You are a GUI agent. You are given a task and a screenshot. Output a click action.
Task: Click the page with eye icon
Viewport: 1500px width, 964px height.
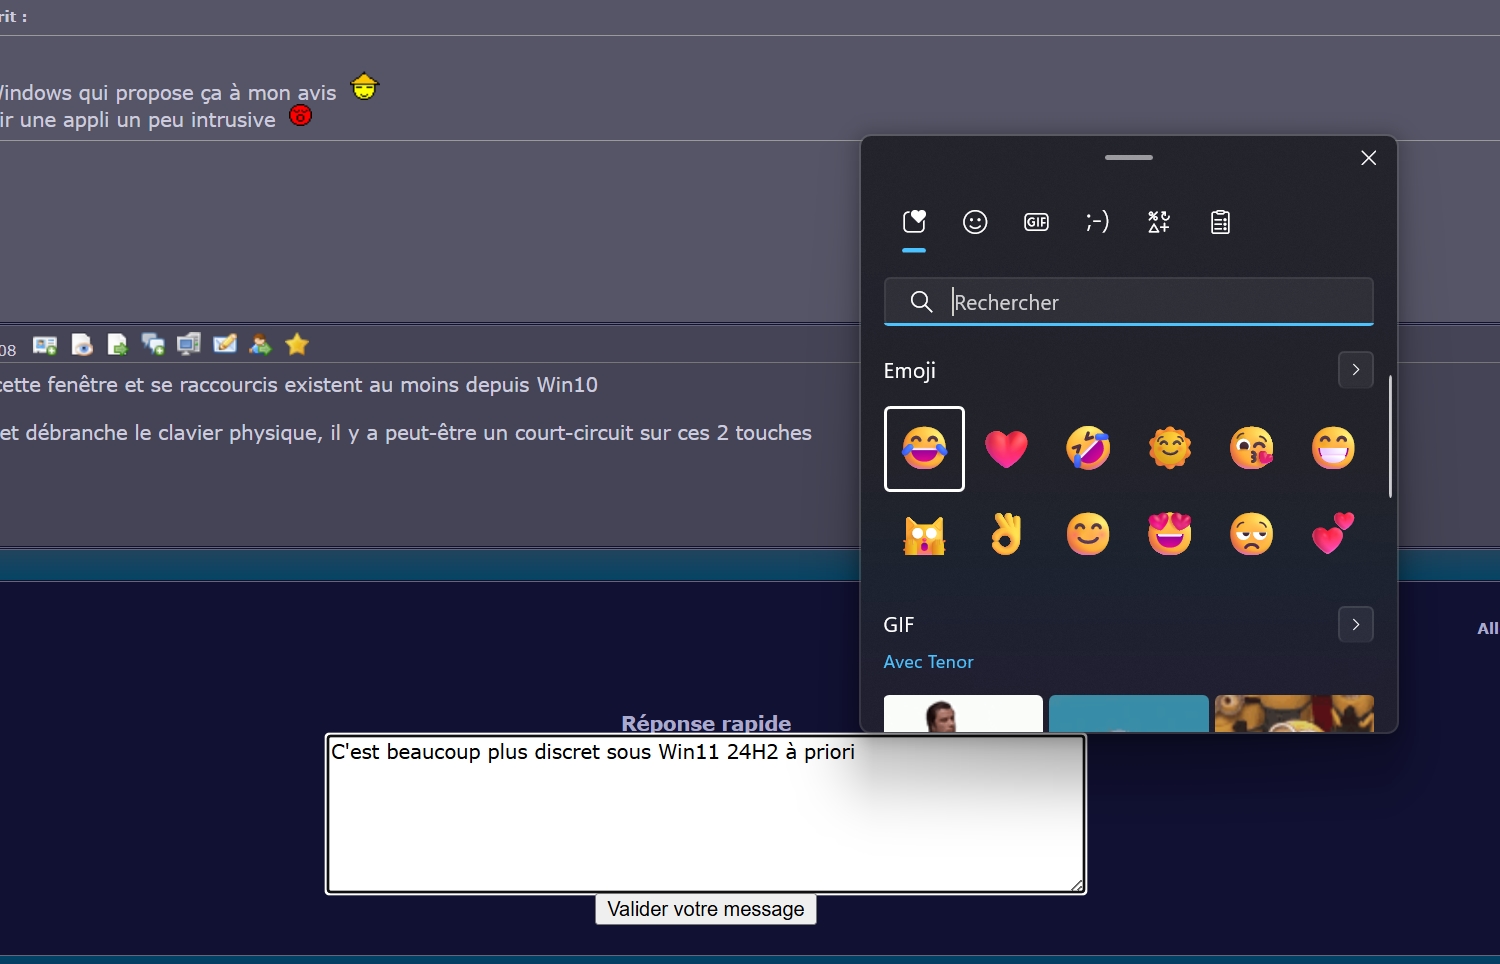[x=82, y=345]
